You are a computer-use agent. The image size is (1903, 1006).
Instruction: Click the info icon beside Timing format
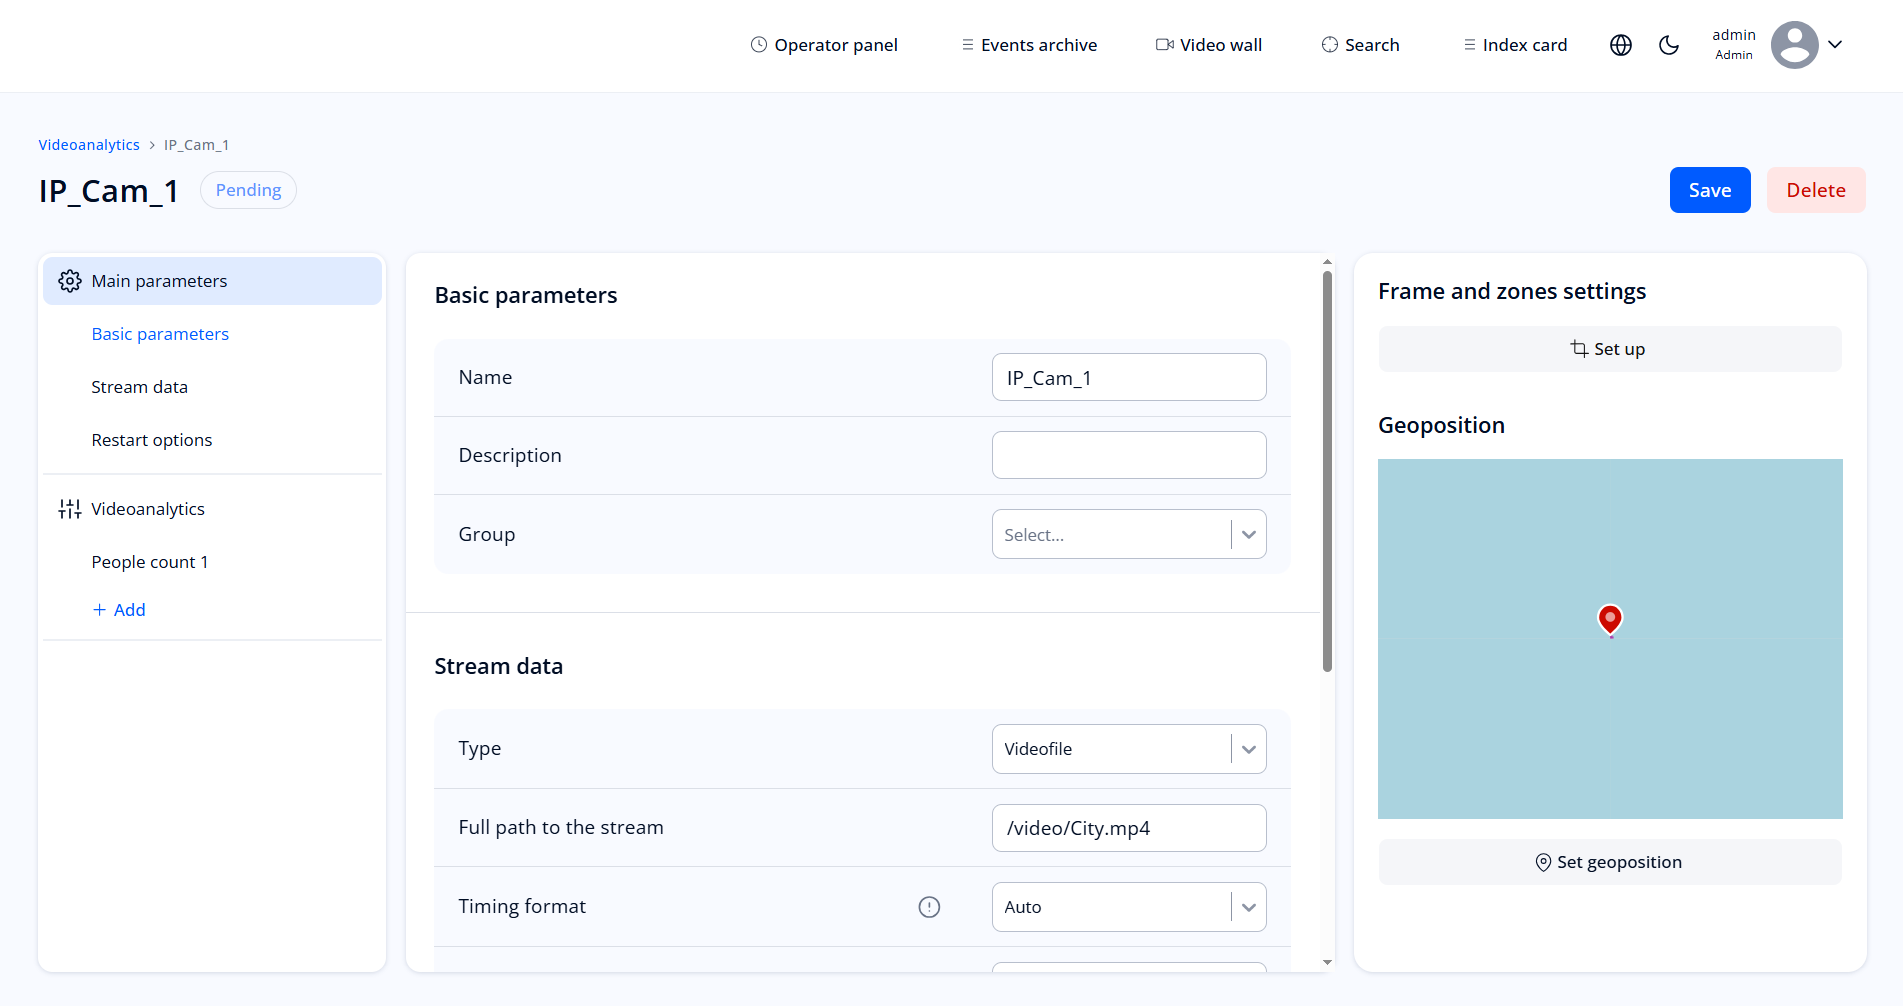pyautogui.click(x=929, y=906)
